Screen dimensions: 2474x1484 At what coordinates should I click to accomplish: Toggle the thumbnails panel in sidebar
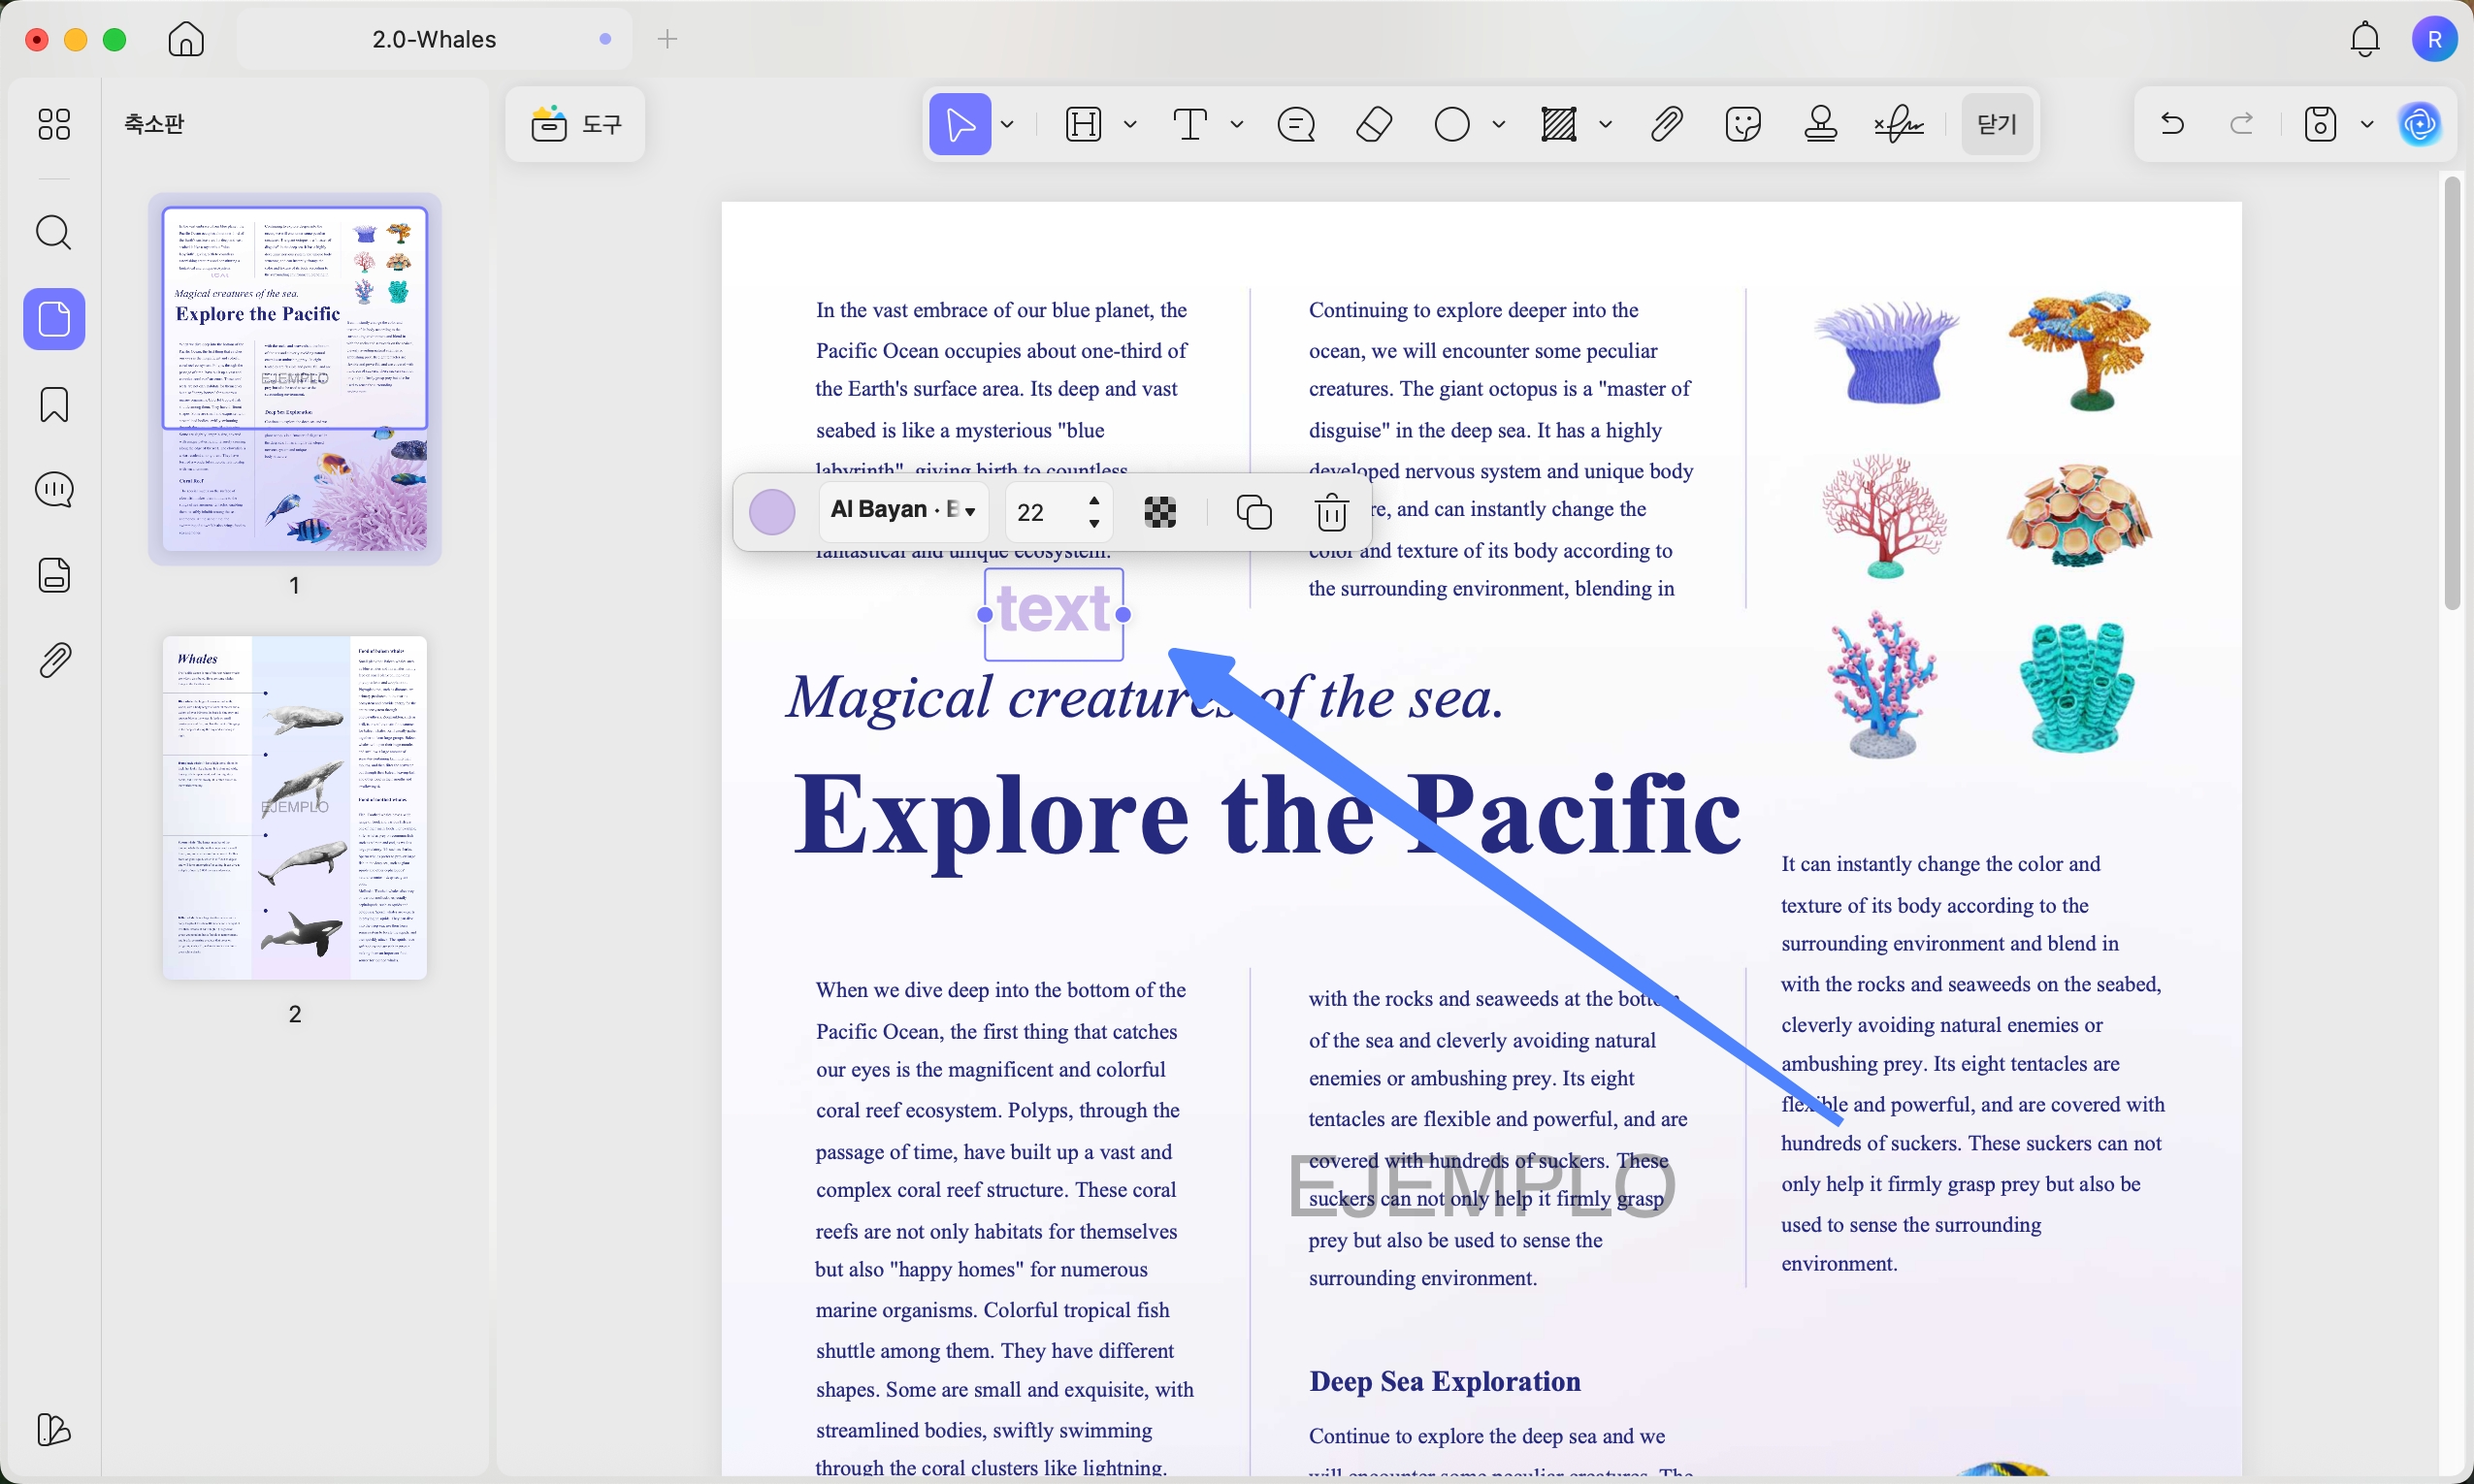tap(54, 320)
